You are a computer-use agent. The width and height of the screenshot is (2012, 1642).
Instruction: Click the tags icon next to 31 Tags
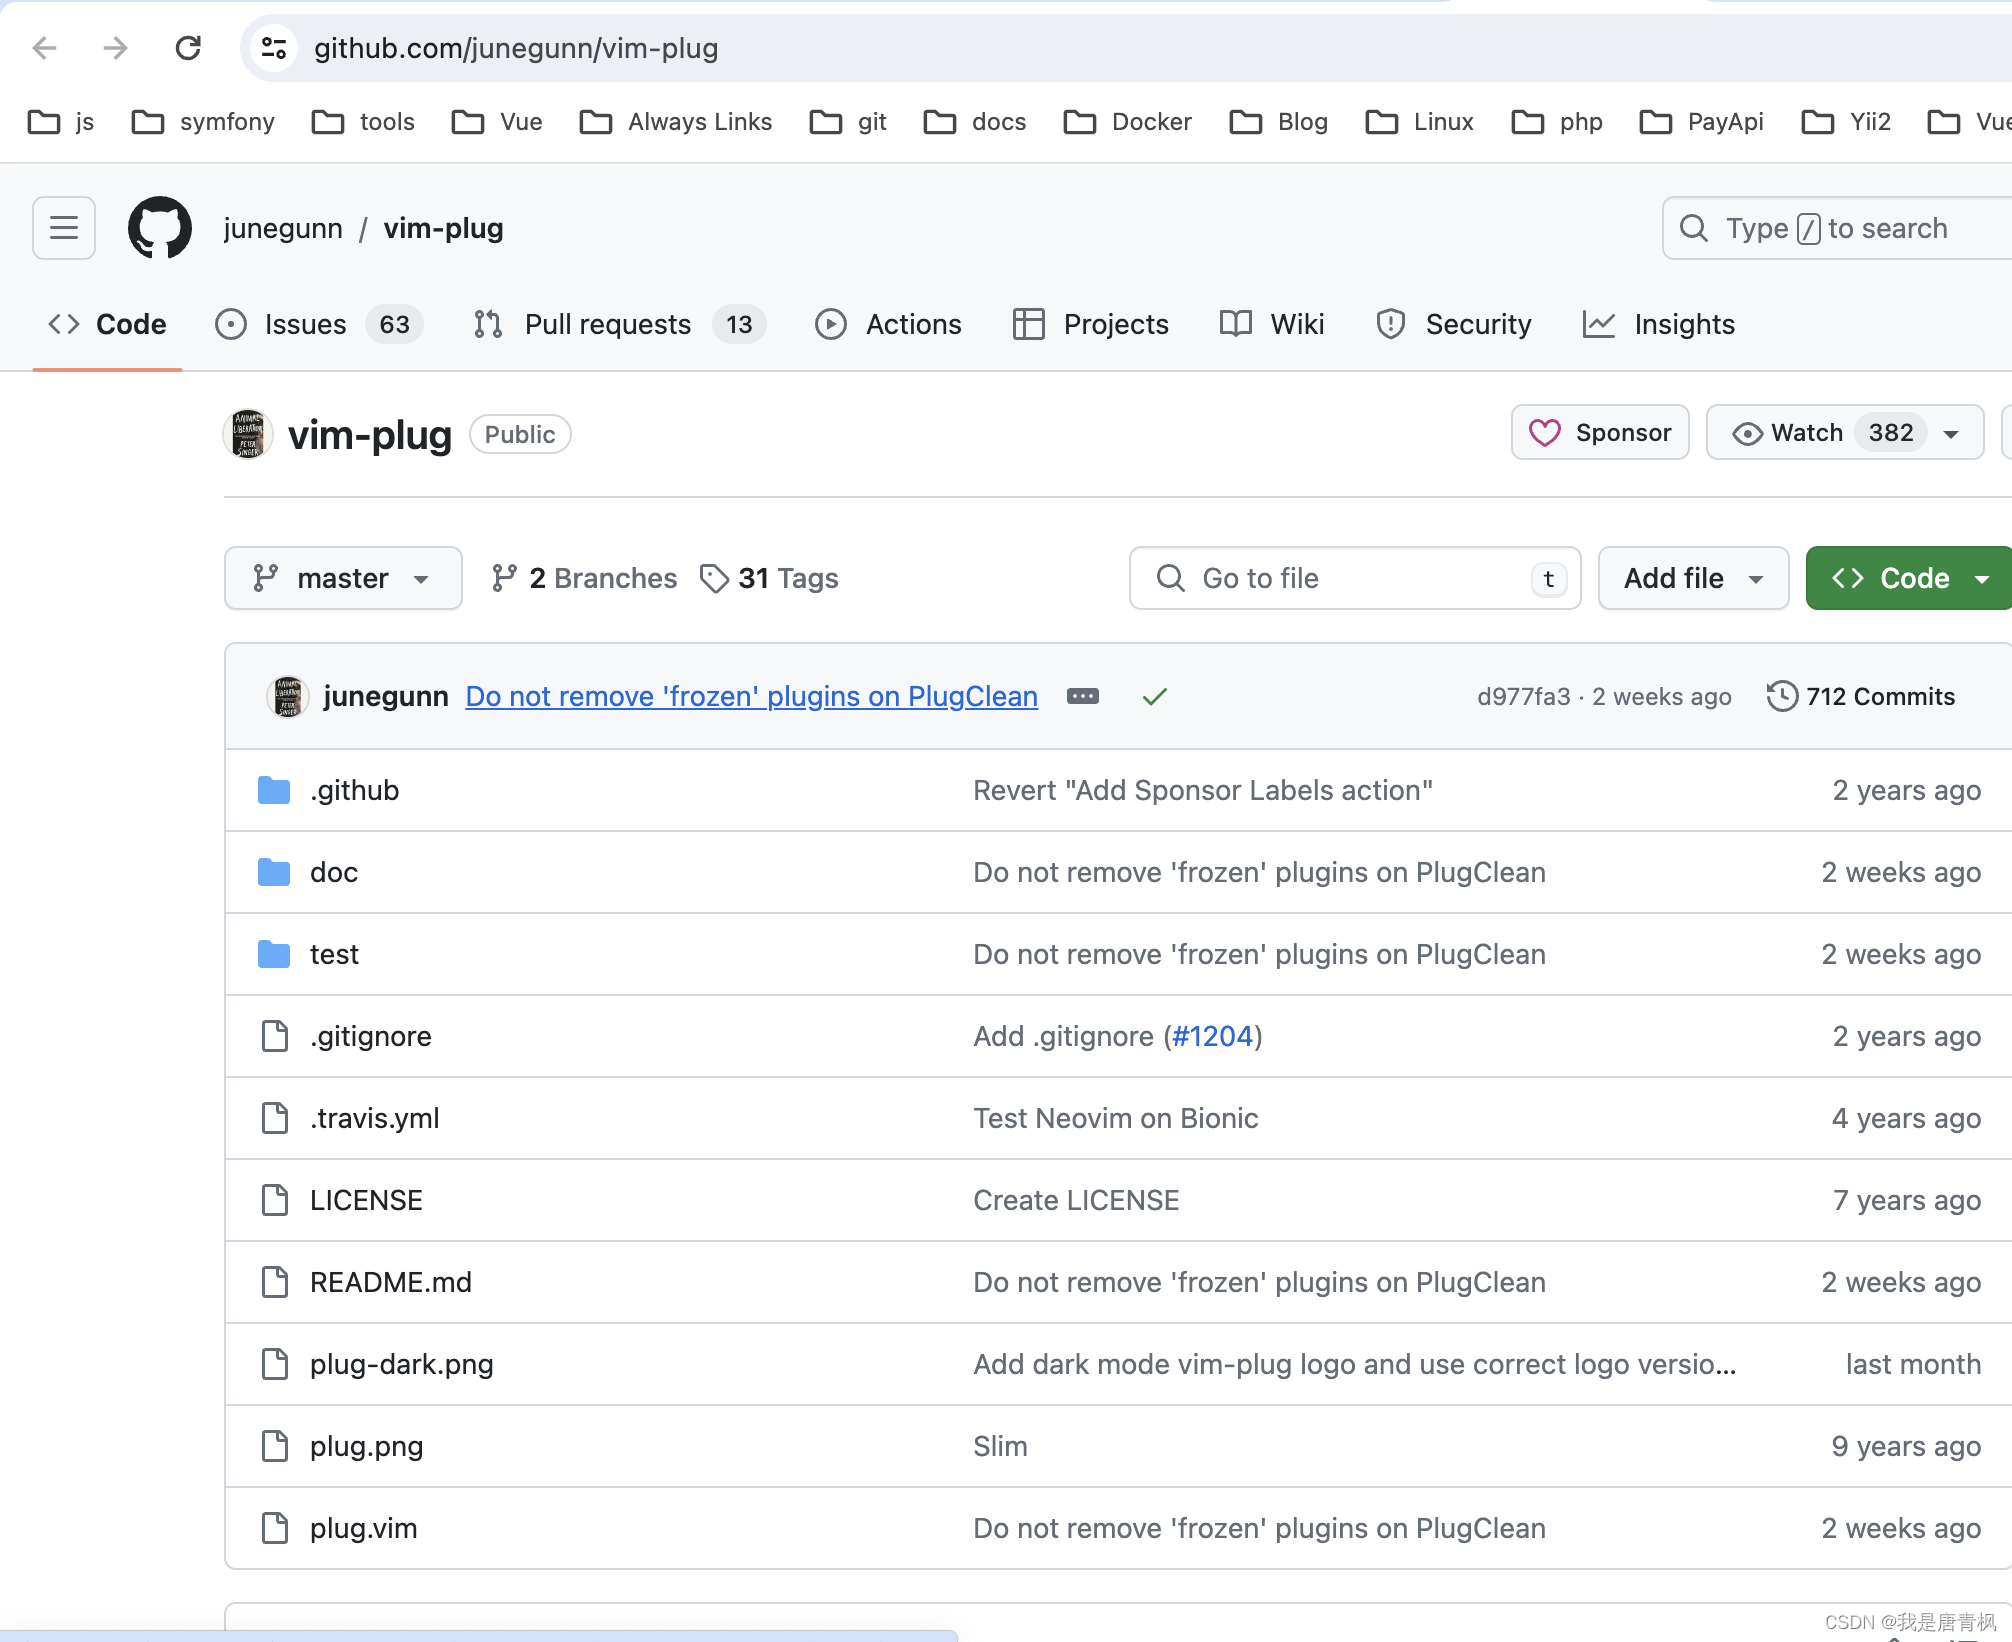pos(715,578)
